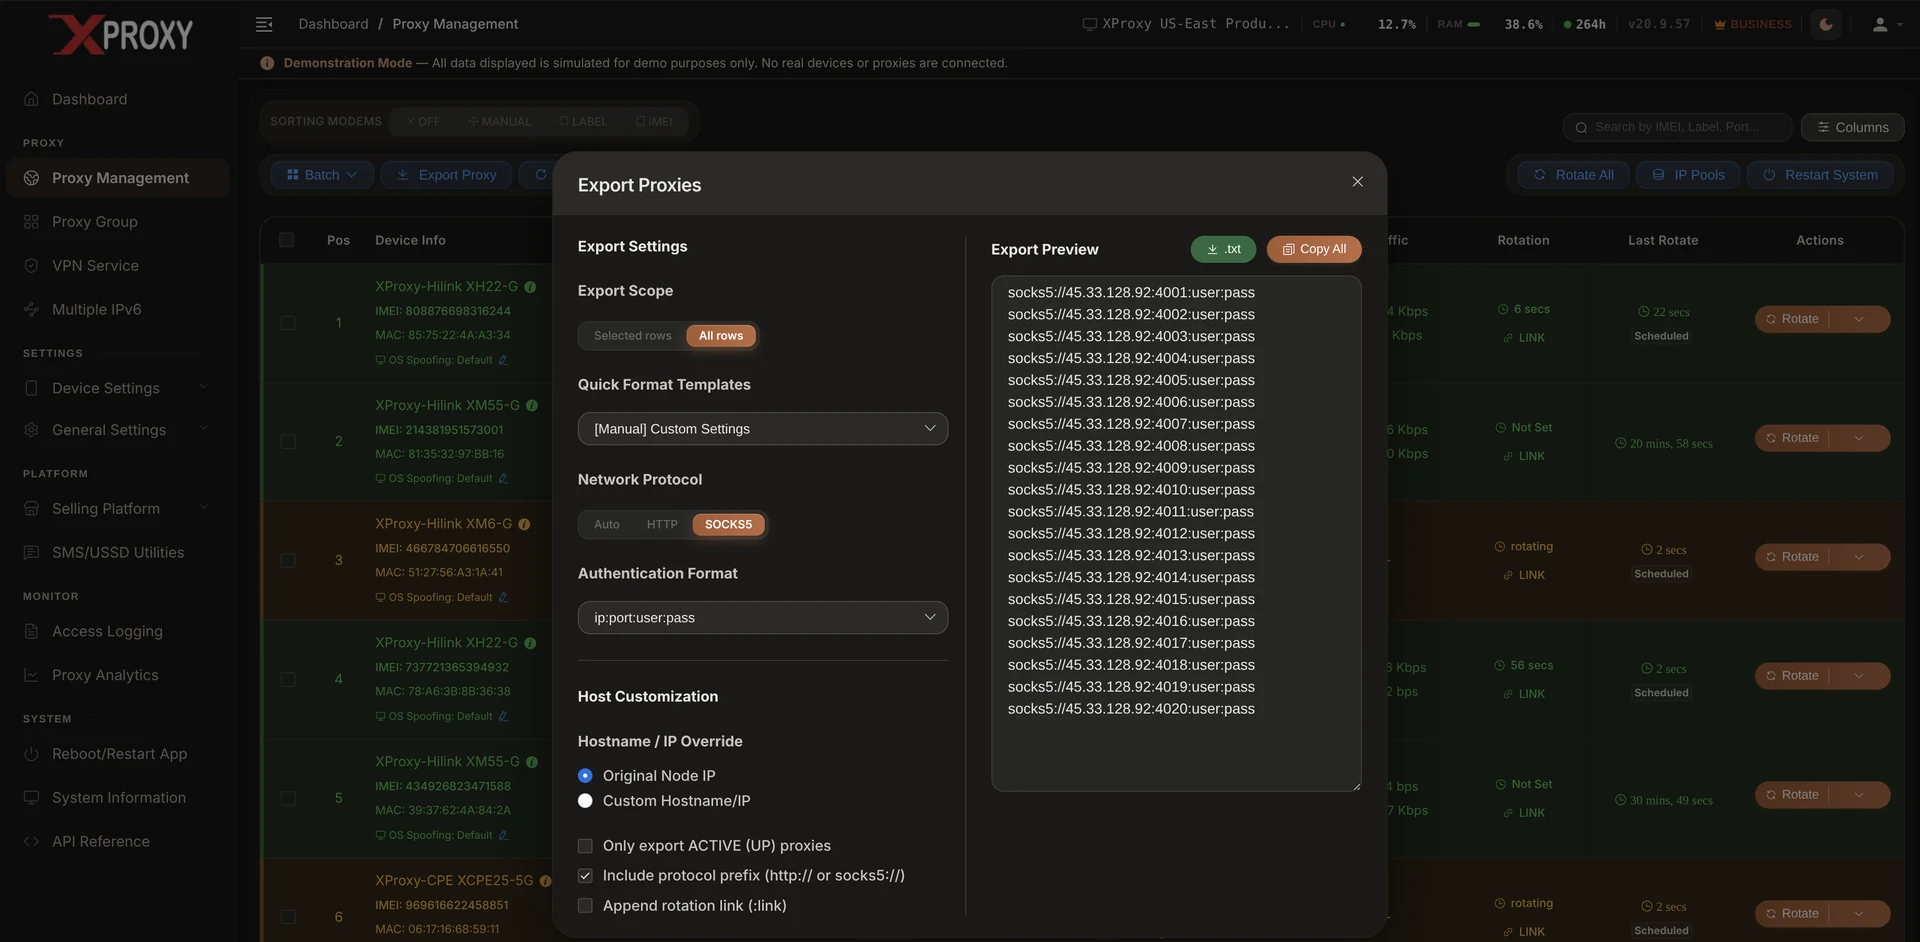This screenshot has width=1920, height=942.
Task: Click Rotate for device row 1
Action: click(1792, 319)
